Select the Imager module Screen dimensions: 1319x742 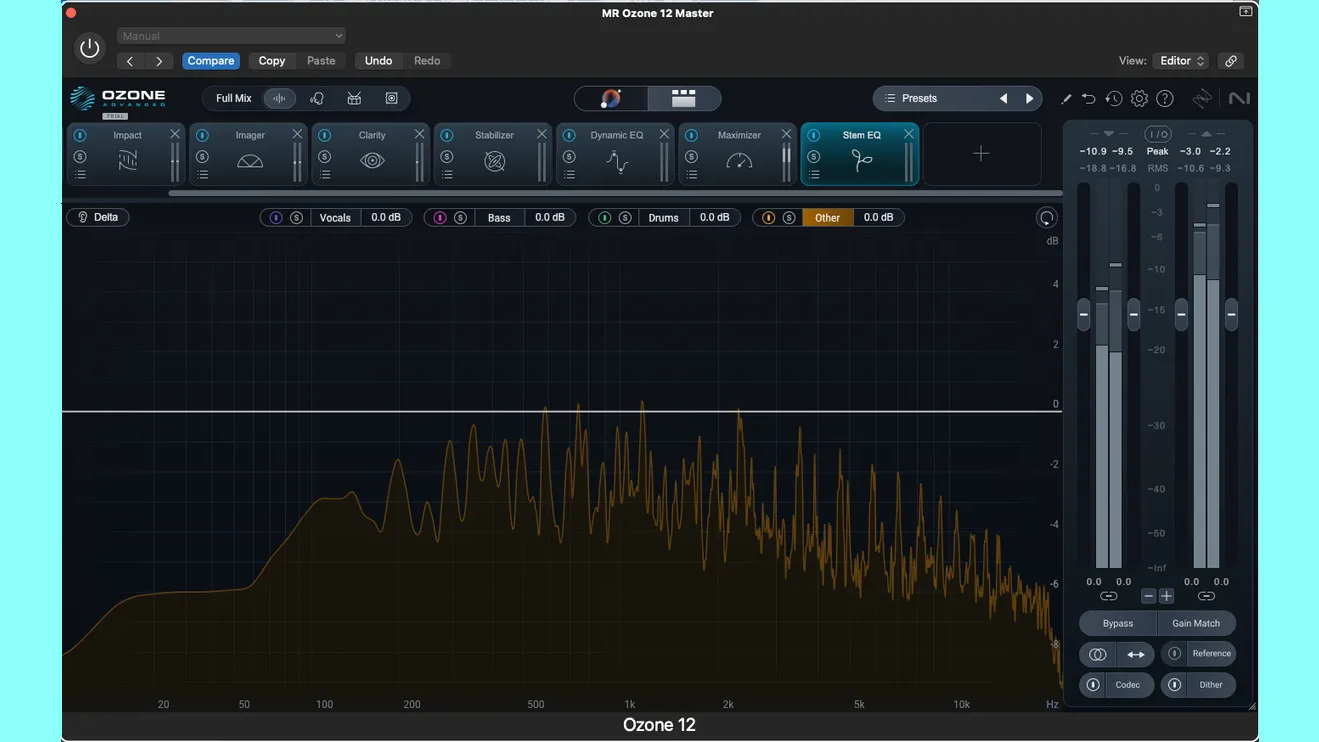pyautogui.click(x=250, y=160)
